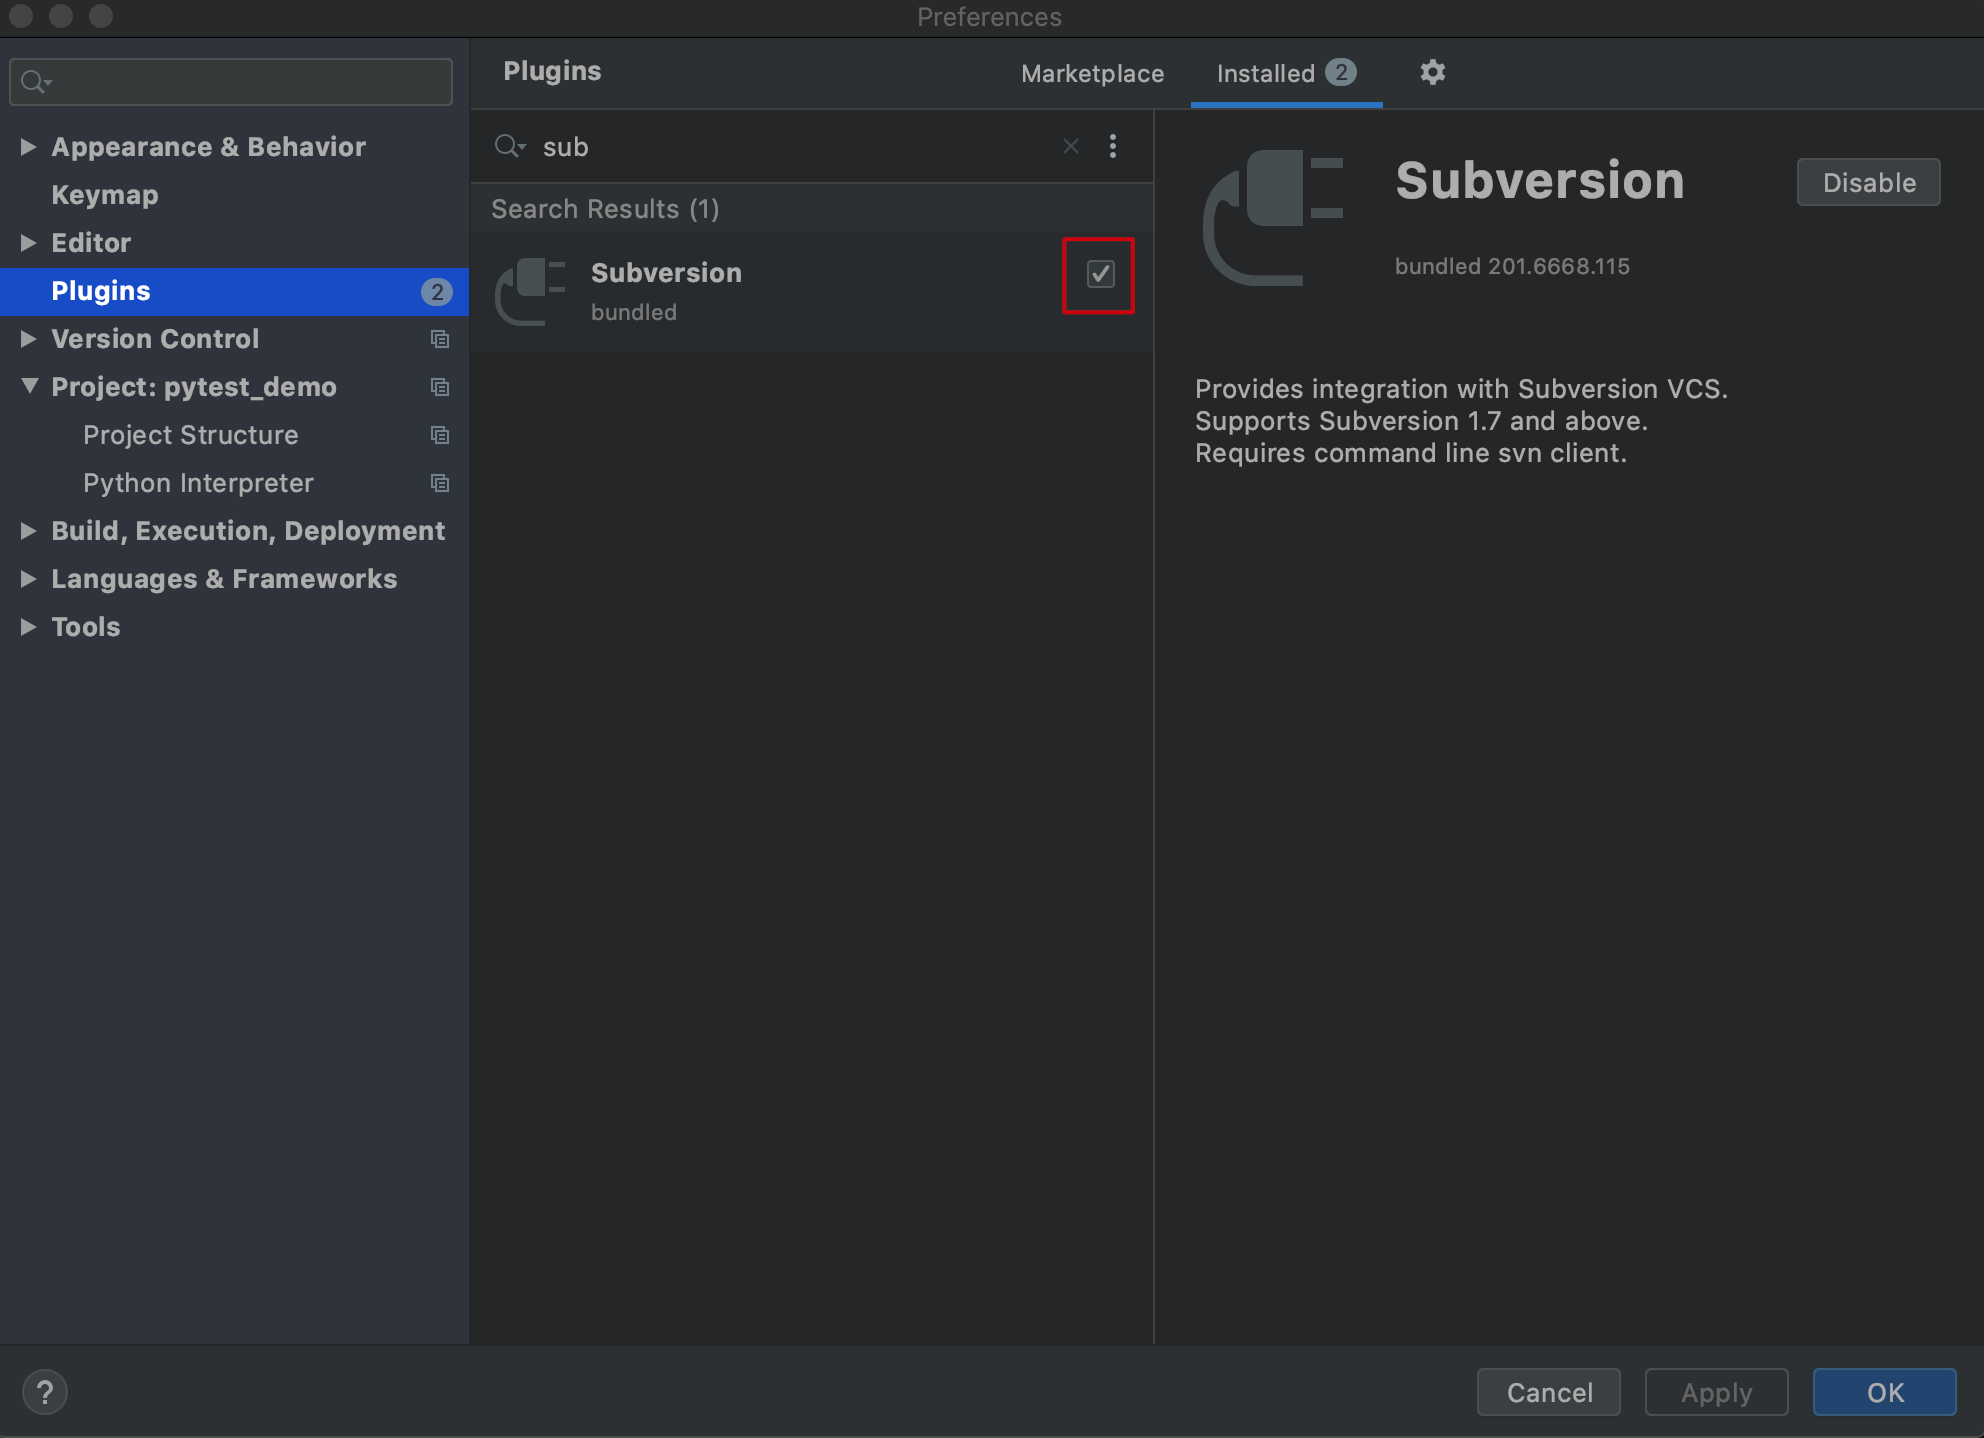Click the settings search magnifier icon

coord(36,81)
